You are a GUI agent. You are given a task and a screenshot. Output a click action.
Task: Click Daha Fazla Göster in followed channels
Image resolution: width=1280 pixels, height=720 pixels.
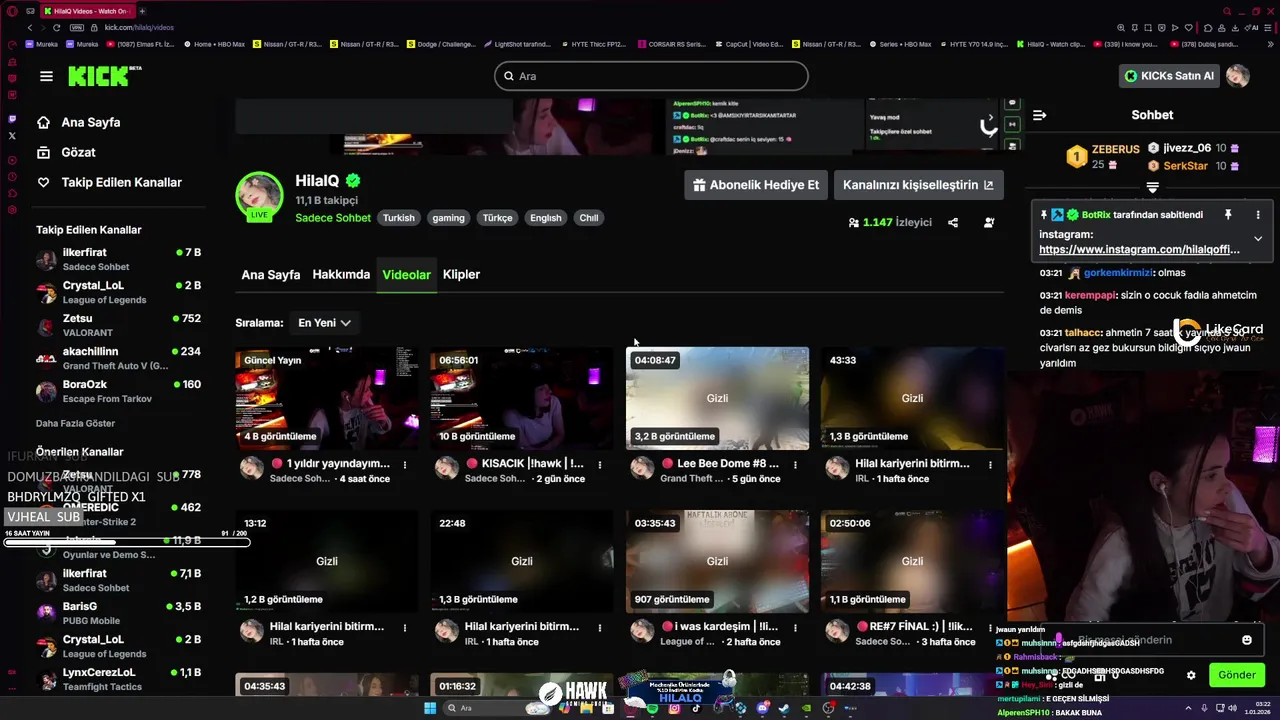(x=75, y=424)
